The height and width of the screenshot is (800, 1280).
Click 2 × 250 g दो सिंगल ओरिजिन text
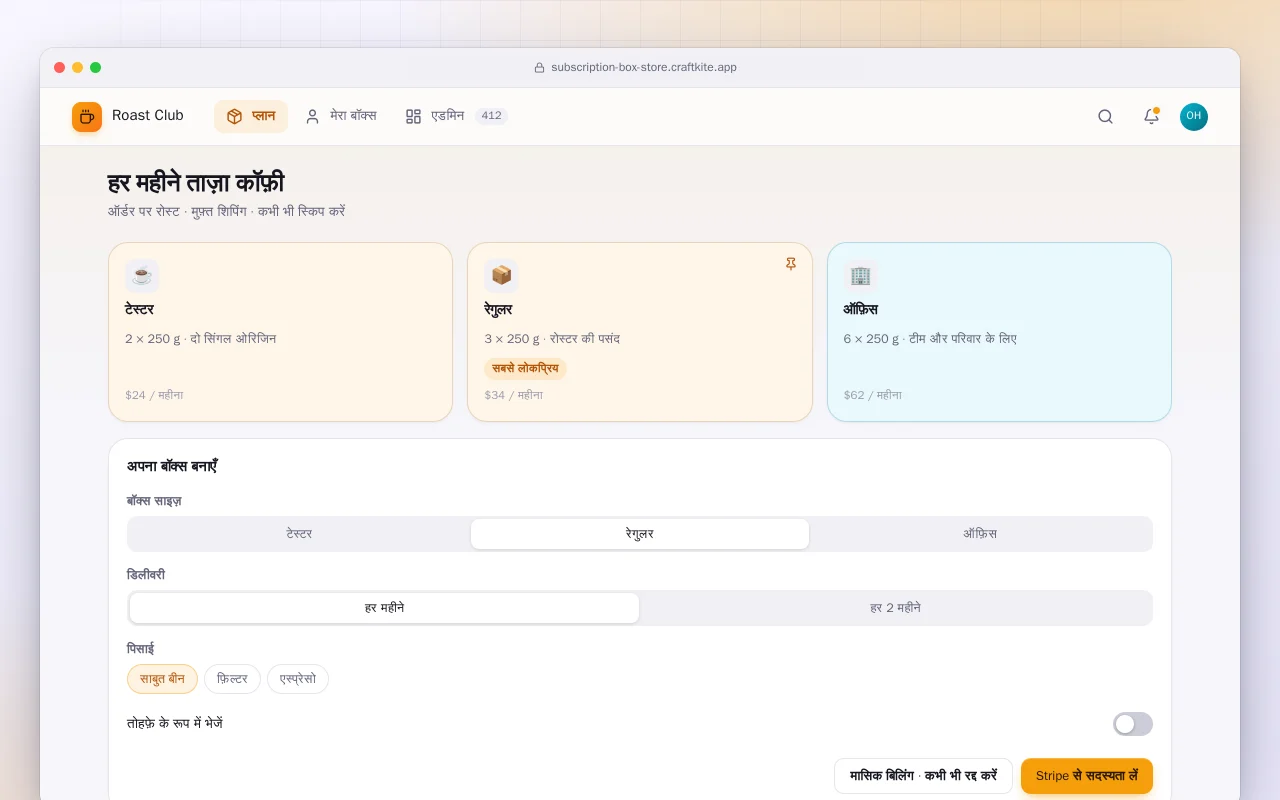(201, 339)
